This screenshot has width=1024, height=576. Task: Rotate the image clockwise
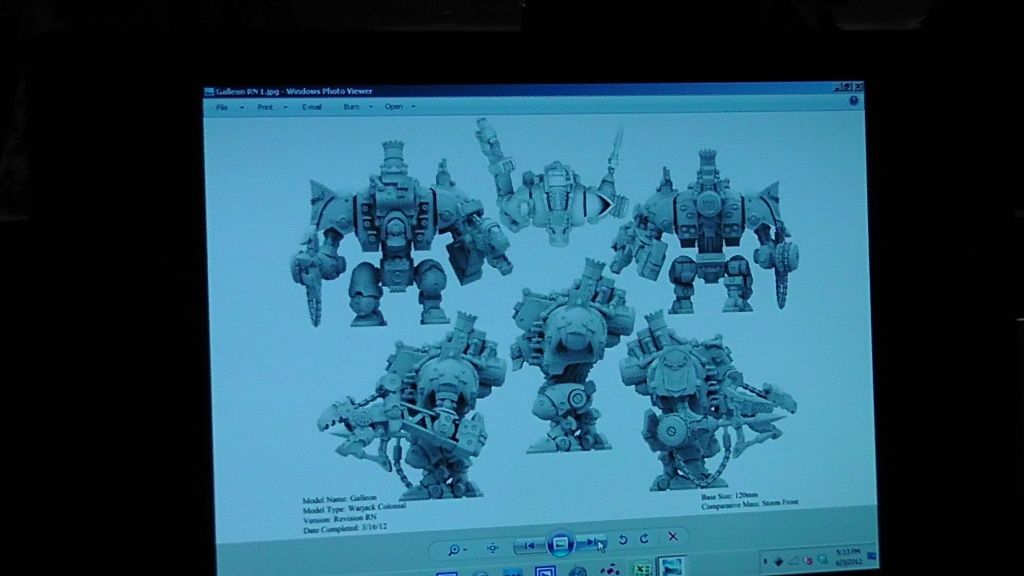(x=645, y=538)
